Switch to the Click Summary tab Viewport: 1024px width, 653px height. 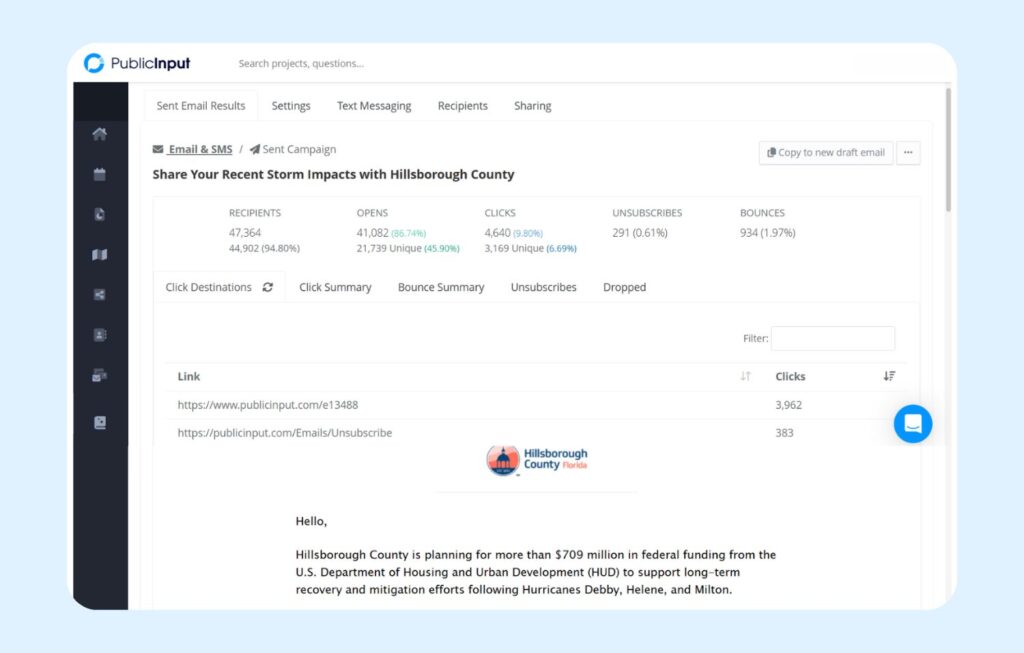click(335, 287)
